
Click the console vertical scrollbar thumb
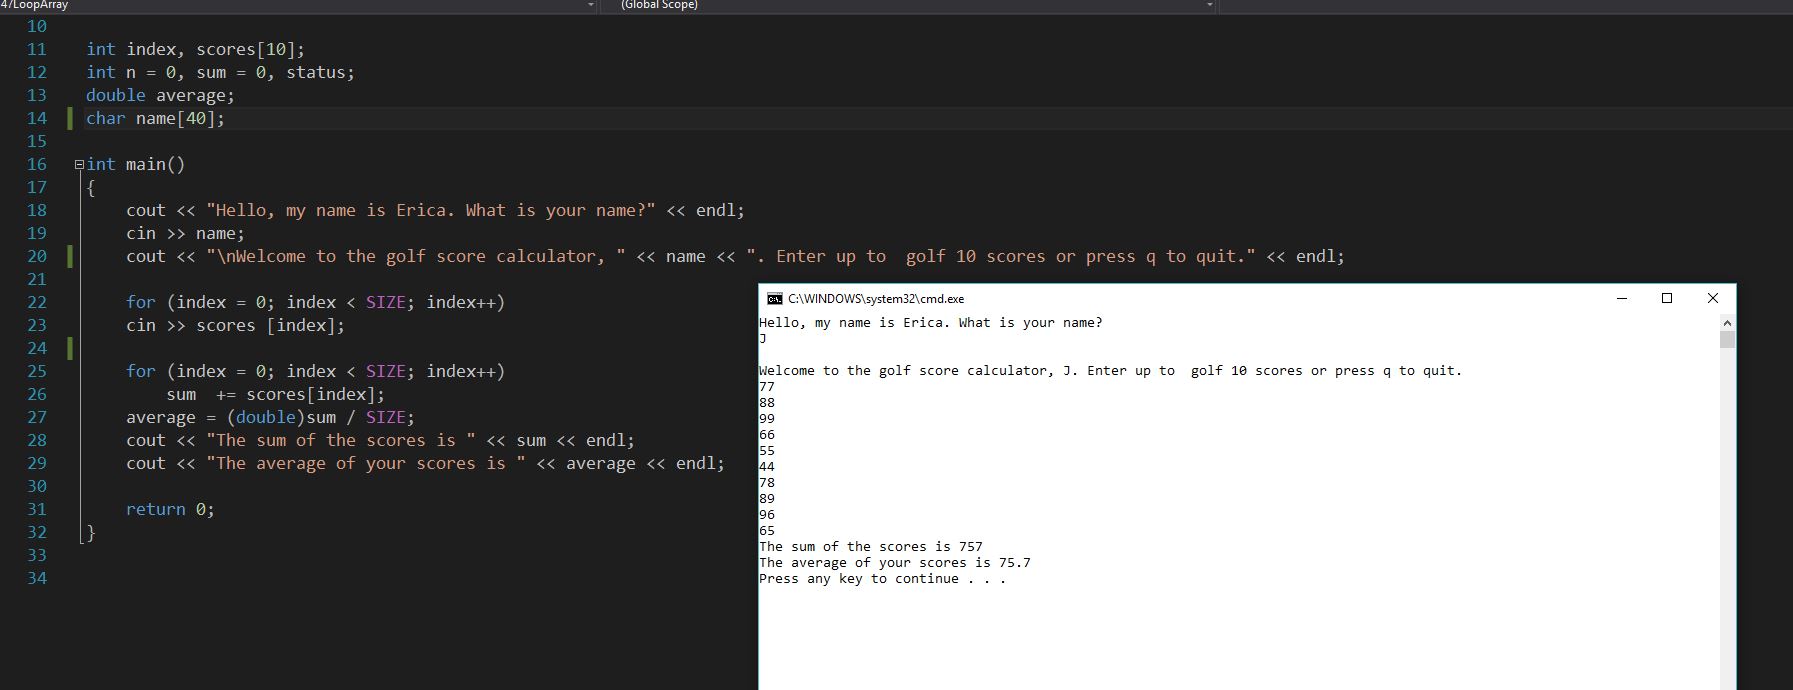point(1727,340)
